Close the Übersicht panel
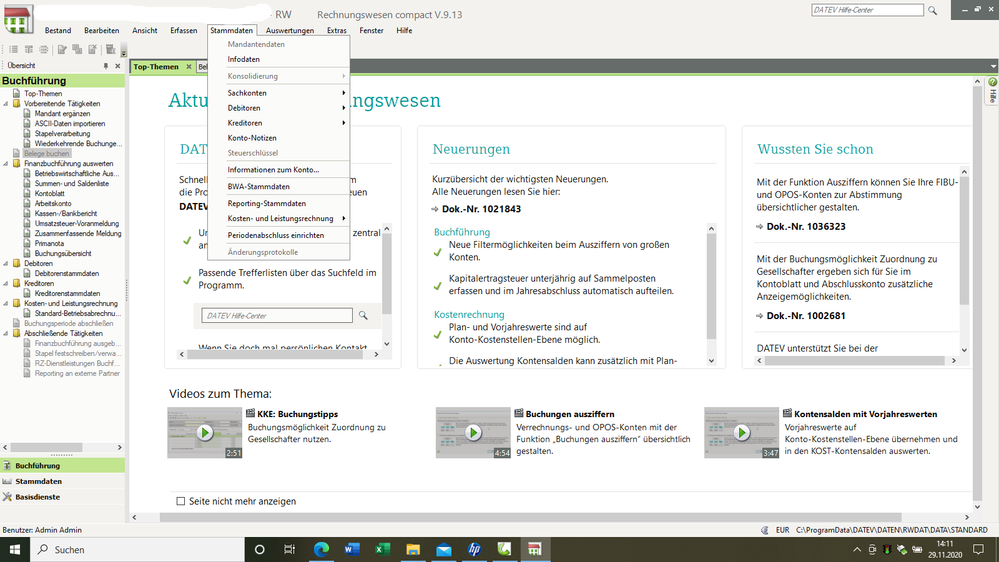This screenshot has width=999, height=562. [117, 66]
